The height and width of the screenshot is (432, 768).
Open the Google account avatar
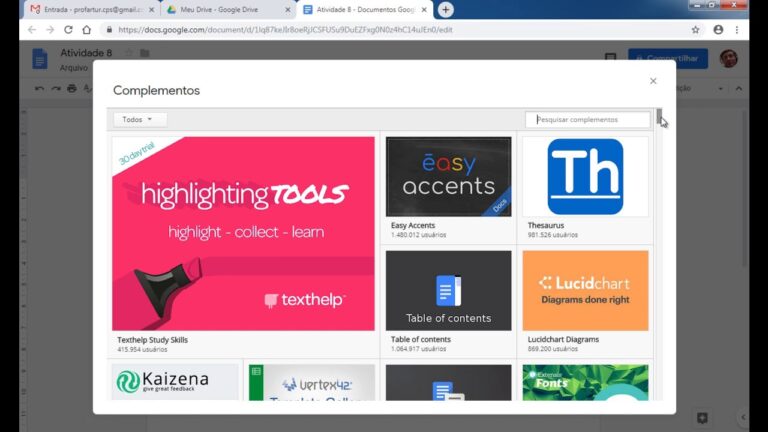729,58
